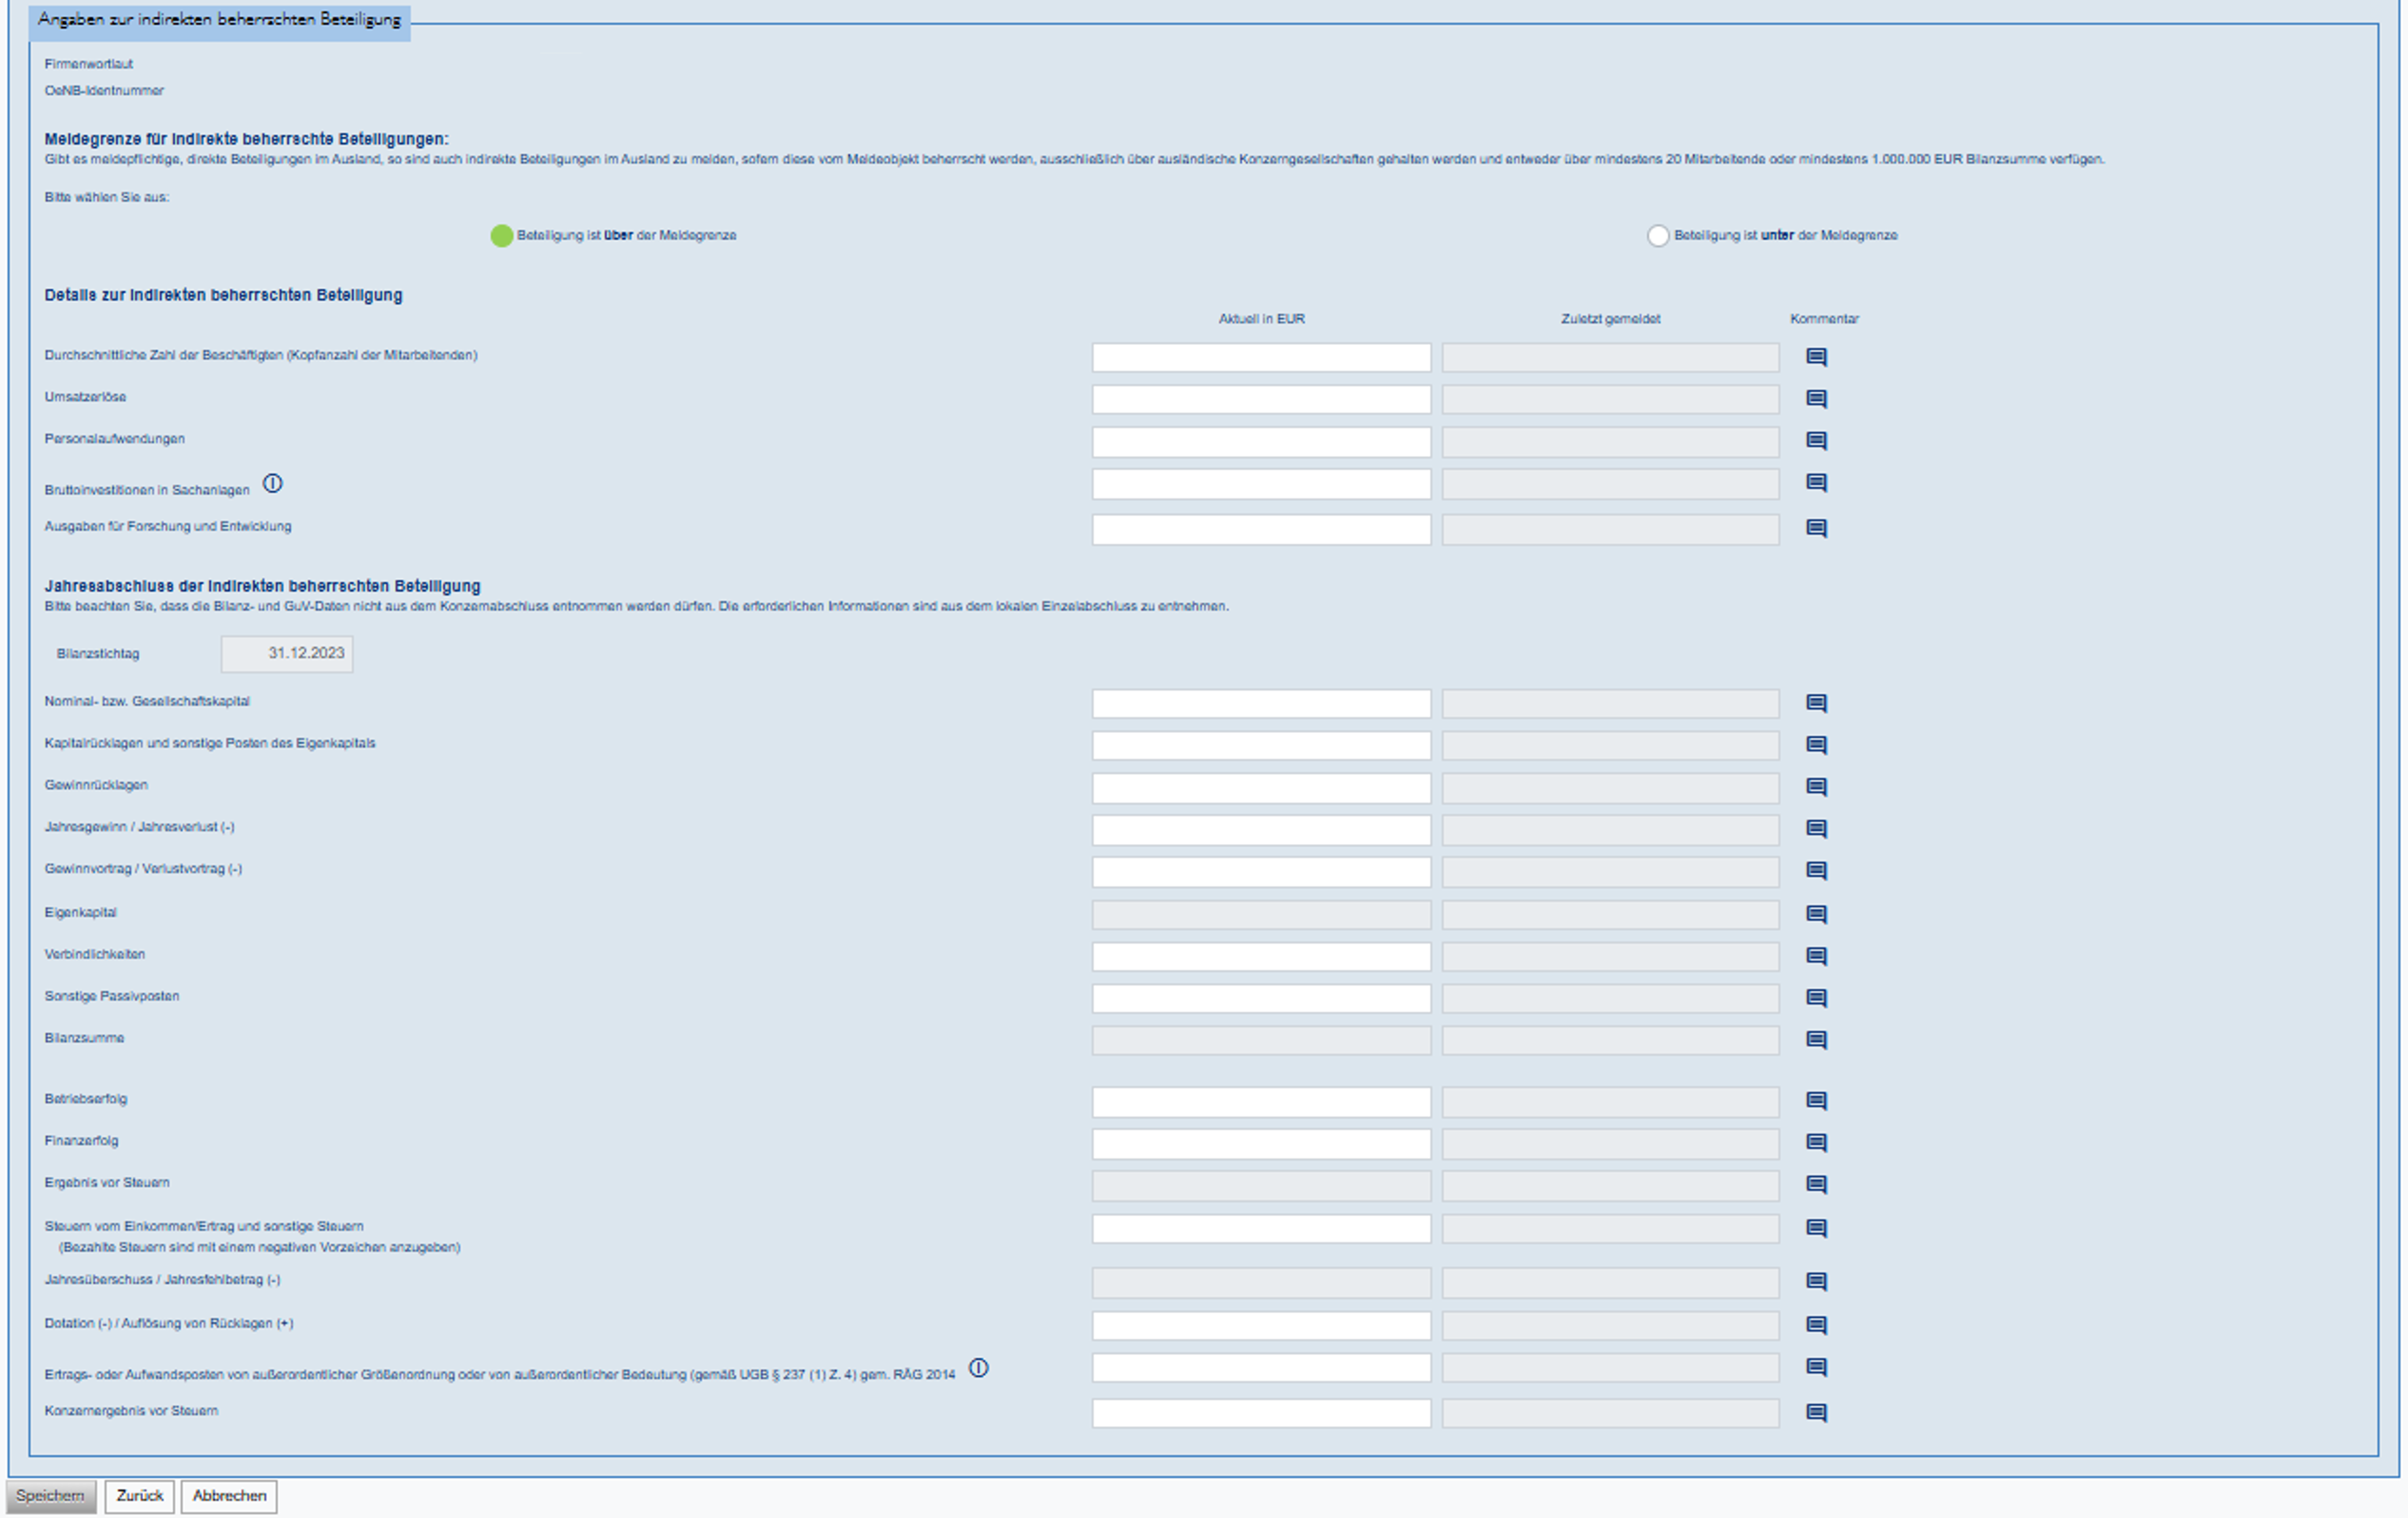Viewport: 2408px width, 1518px height.
Task: Focus Betriebserfolg current EUR input field
Action: pos(1260,1102)
